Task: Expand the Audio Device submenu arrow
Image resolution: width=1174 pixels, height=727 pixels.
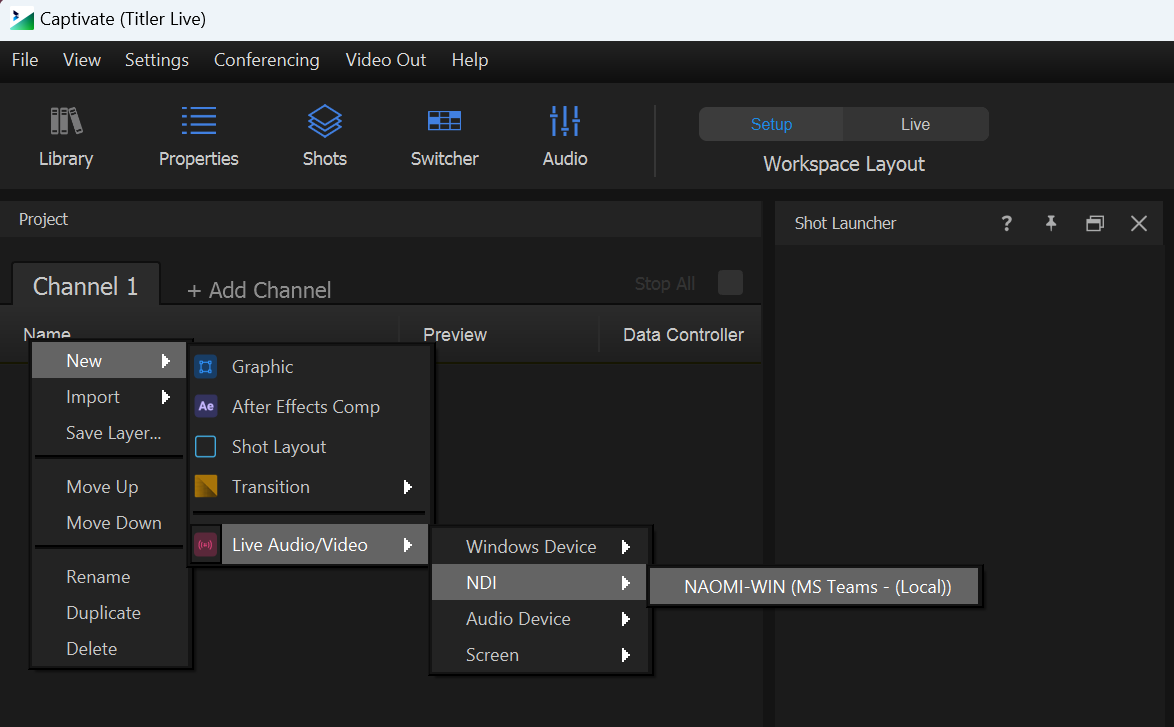Action: (x=625, y=619)
